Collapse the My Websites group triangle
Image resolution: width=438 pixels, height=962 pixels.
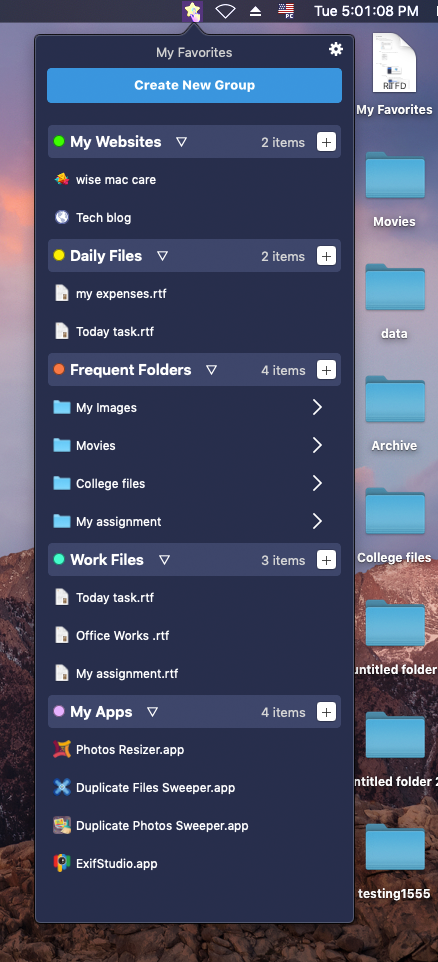coord(181,142)
